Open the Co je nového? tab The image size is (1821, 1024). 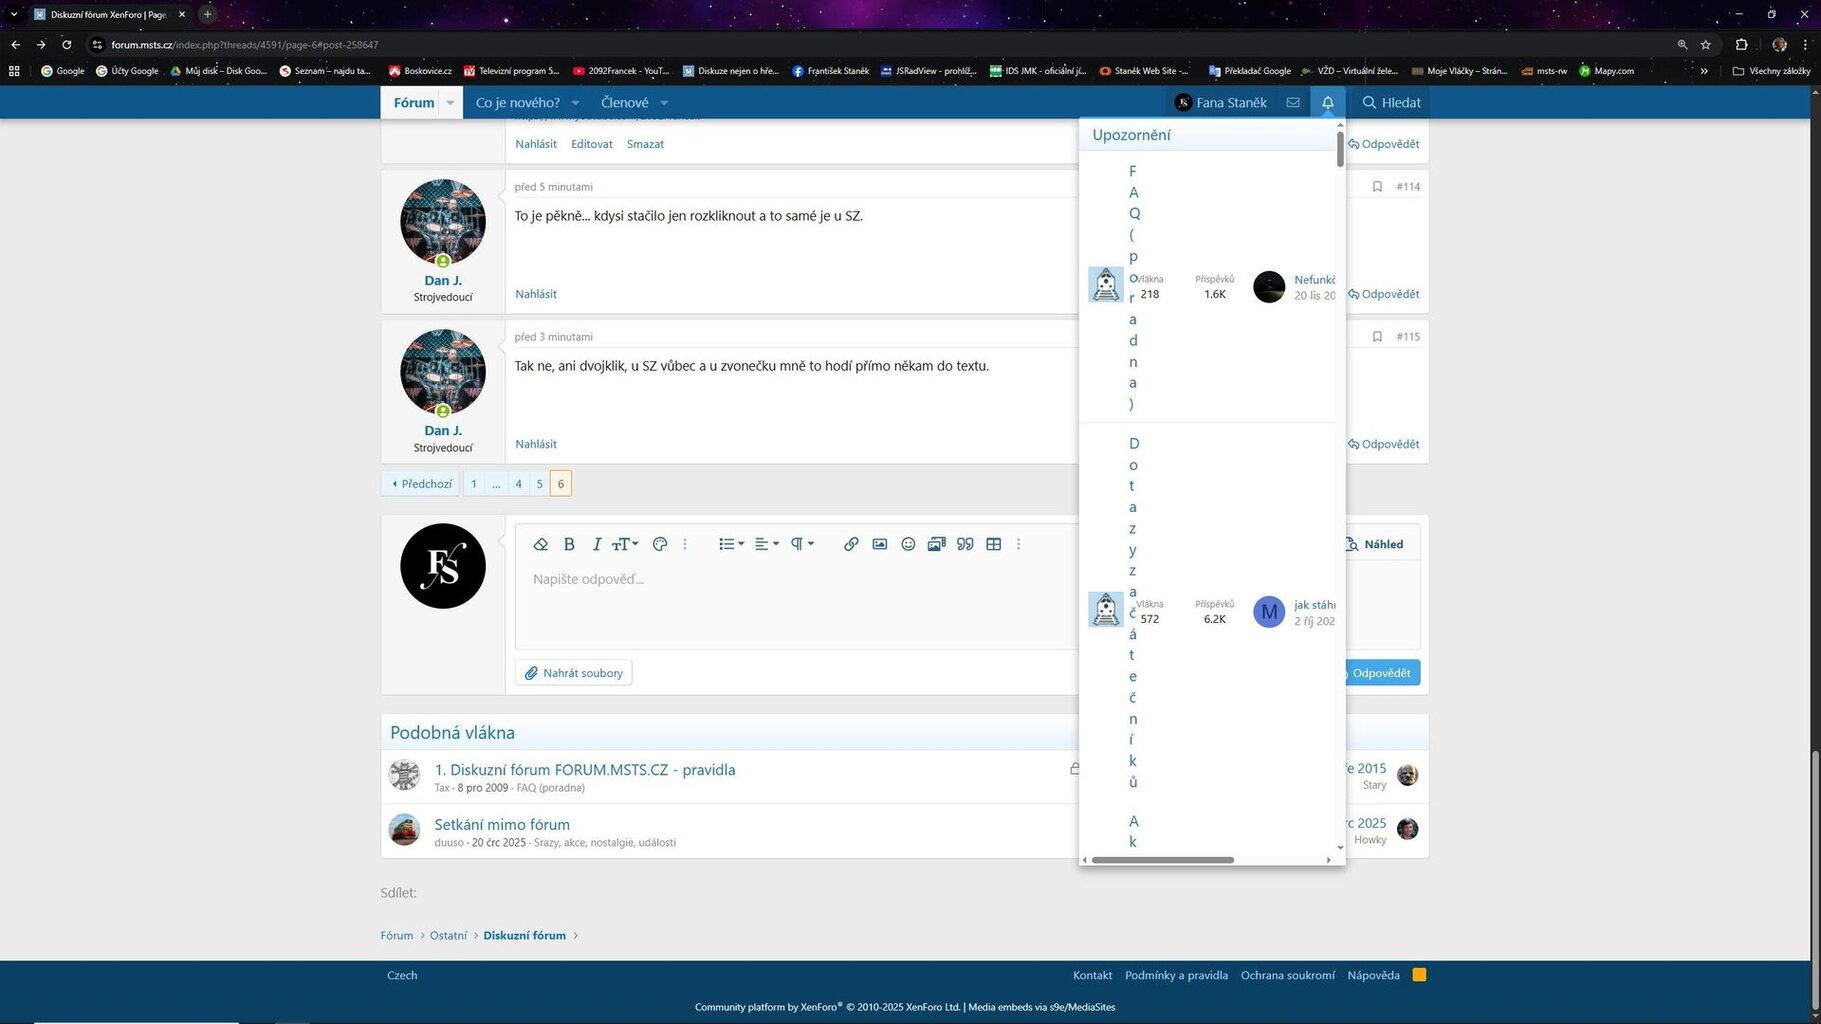517,102
